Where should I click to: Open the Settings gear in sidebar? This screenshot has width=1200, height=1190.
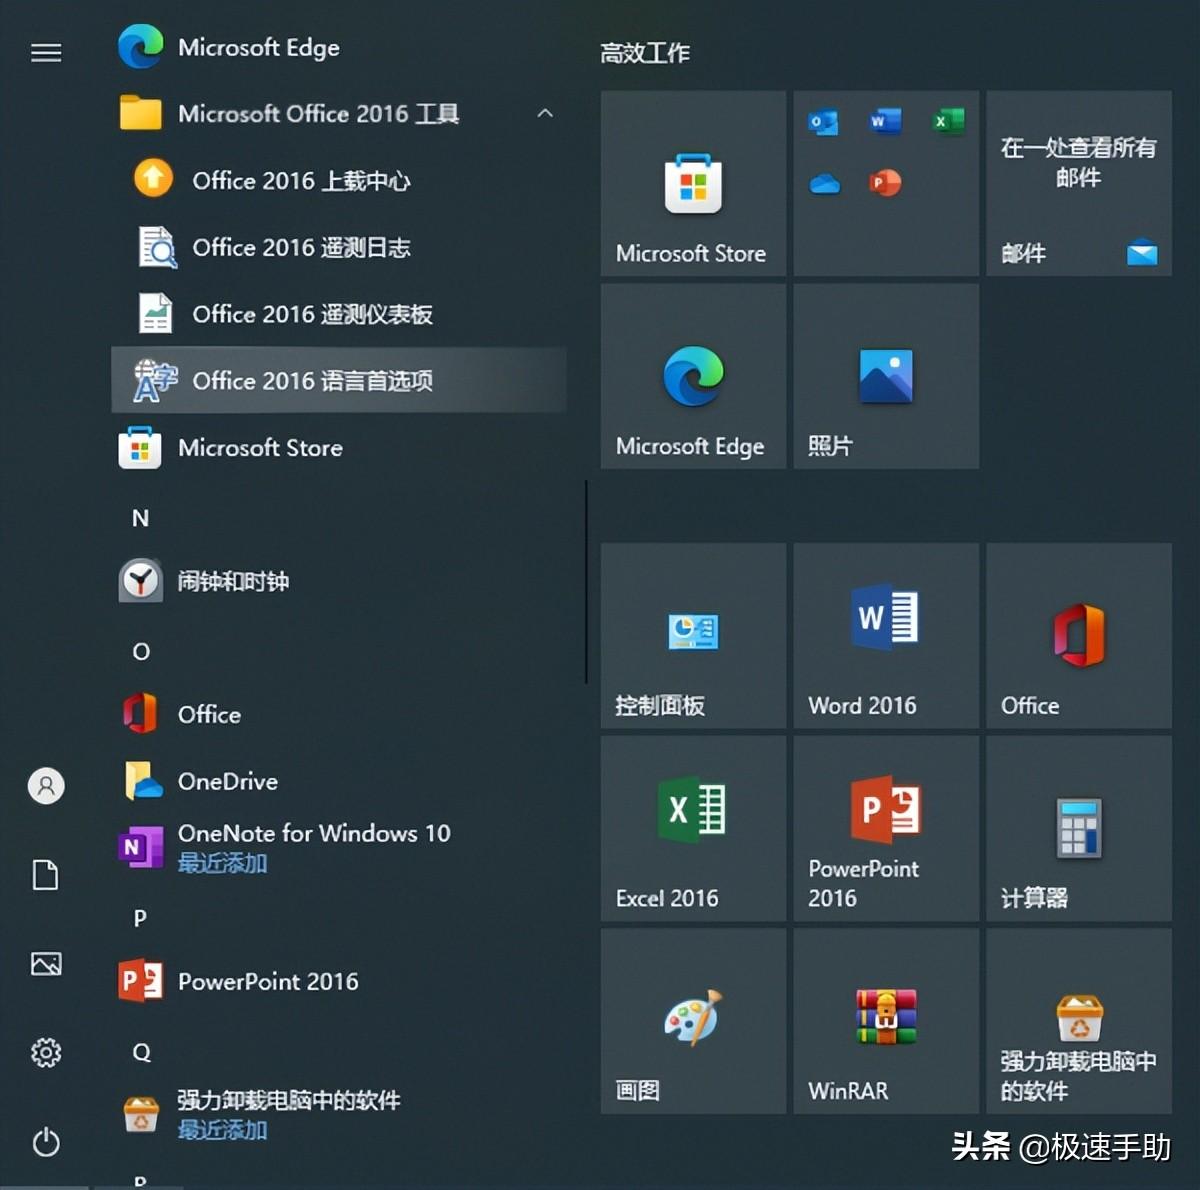click(x=46, y=1053)
